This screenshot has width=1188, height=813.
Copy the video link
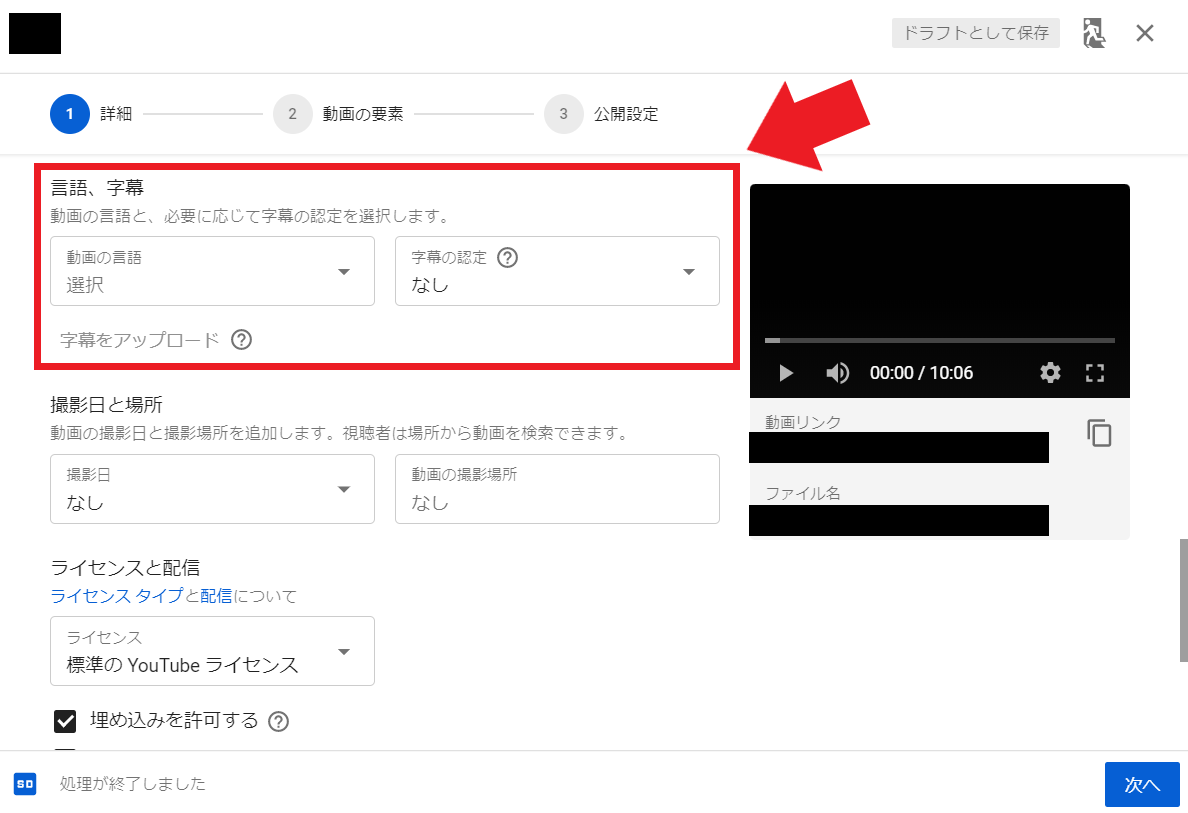click(x=1099, y=433)
